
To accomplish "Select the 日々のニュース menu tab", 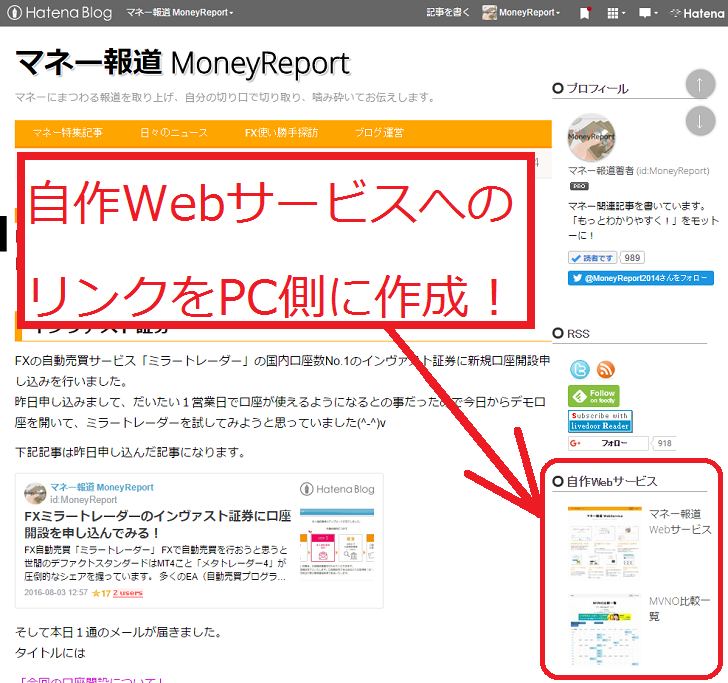I will point(174,133).
